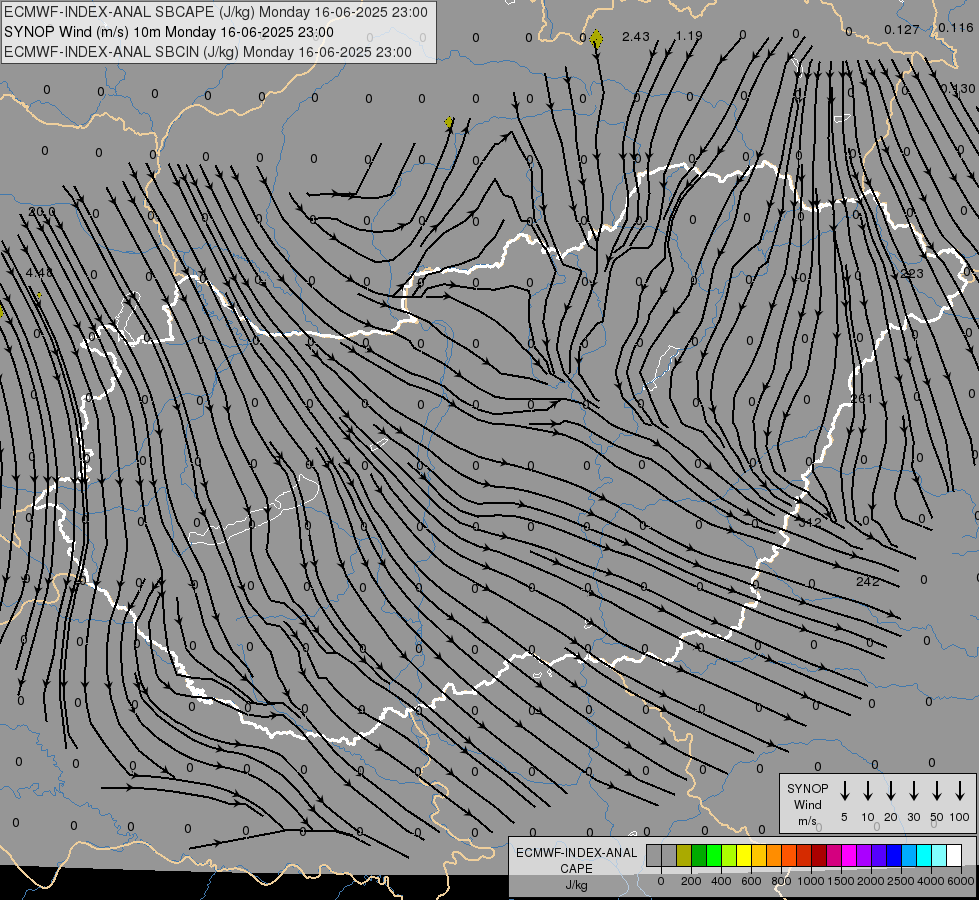Screen dimensions: 979x900
Task: Select the pure blue legend swatch
Action: (x=894, y=855)
